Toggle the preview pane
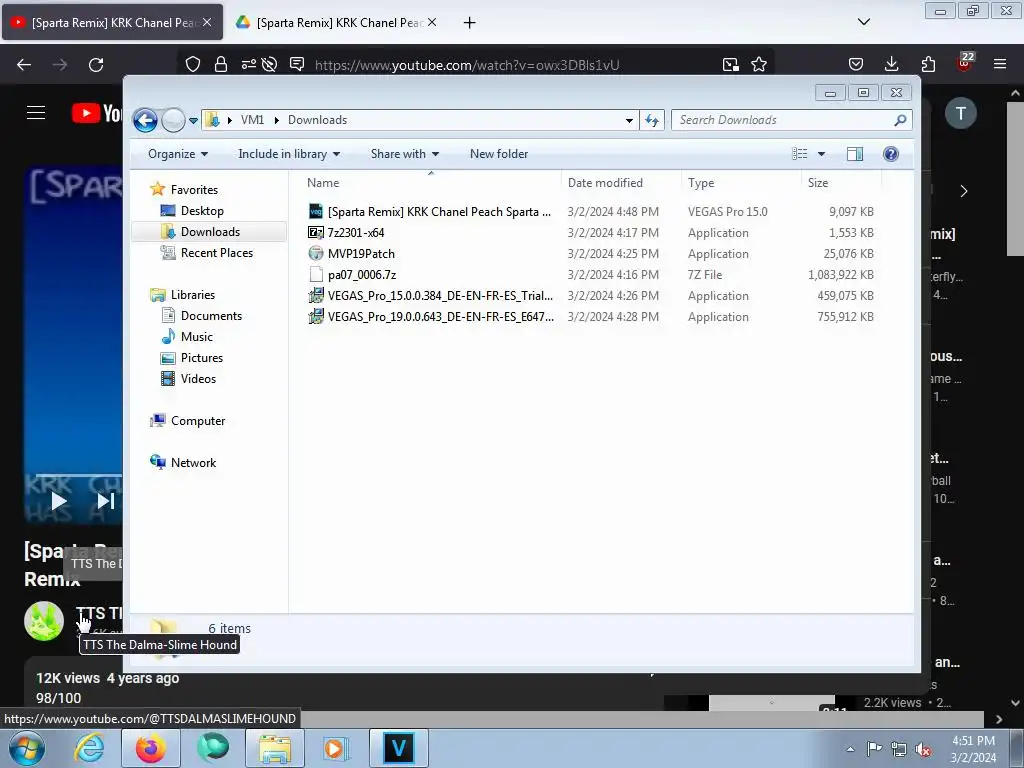Image resolution: width=1024 pixels, height=768 pixels. (855, 154)
